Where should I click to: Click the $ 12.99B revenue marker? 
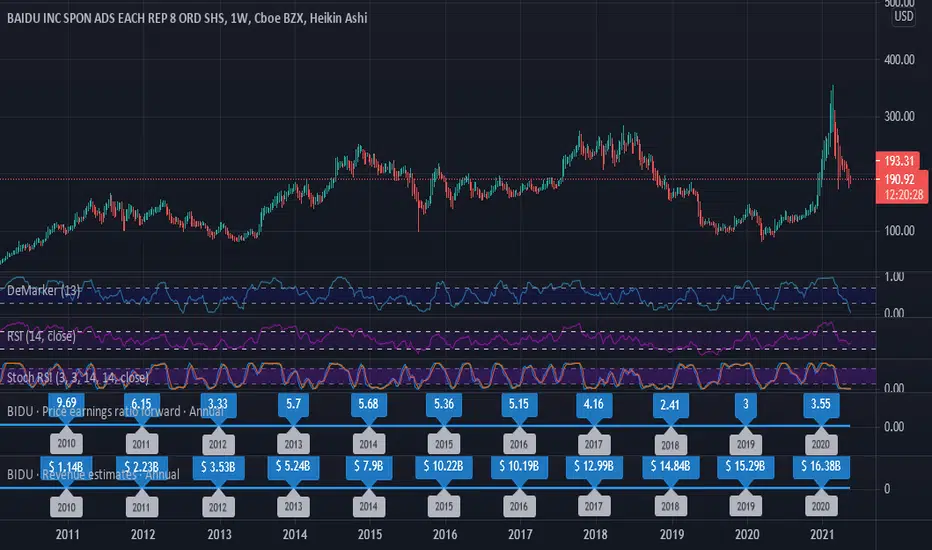(593, 467)
